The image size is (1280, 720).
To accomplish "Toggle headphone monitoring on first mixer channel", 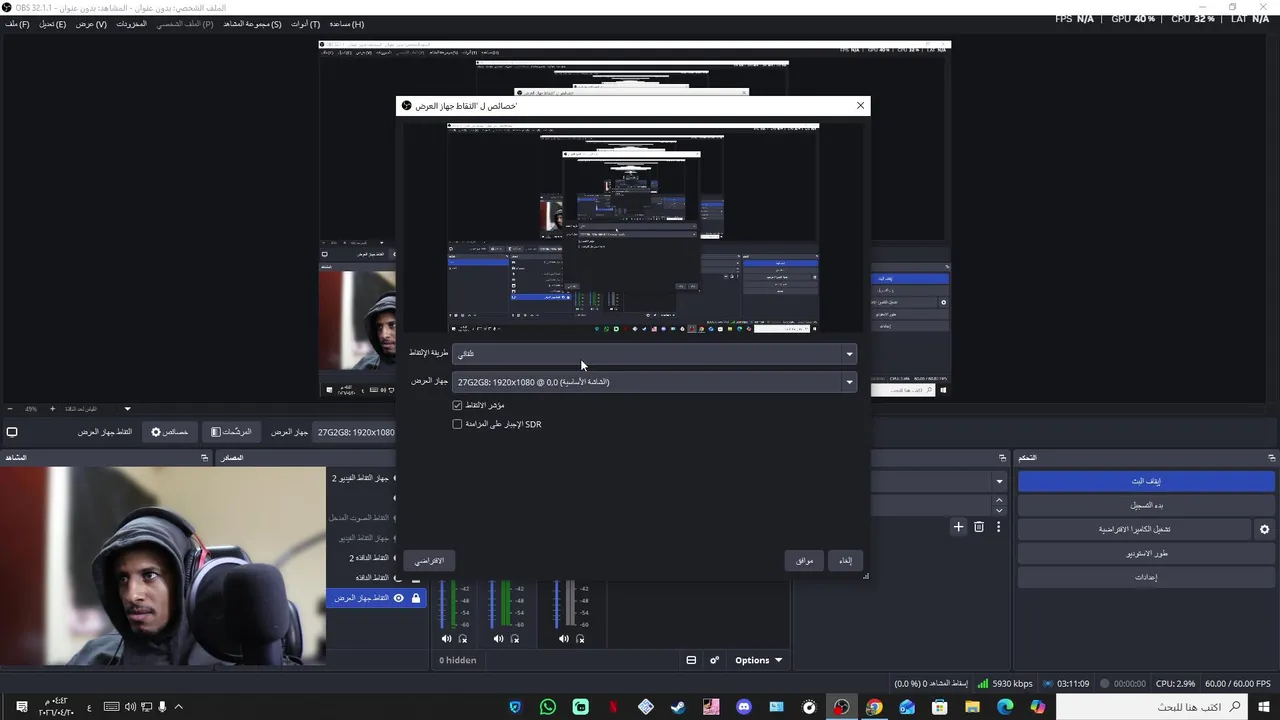I will coord(463,639).
